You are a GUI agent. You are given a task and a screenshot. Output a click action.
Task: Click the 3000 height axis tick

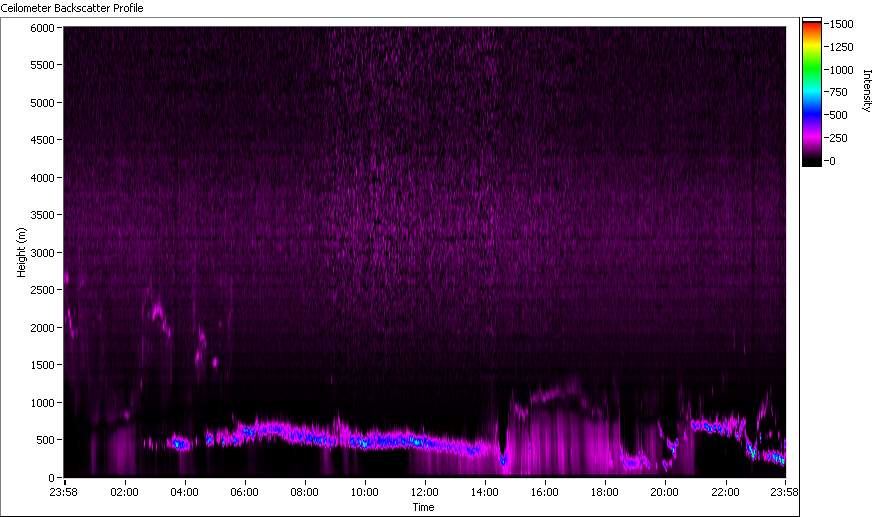(x=42, y=253)
